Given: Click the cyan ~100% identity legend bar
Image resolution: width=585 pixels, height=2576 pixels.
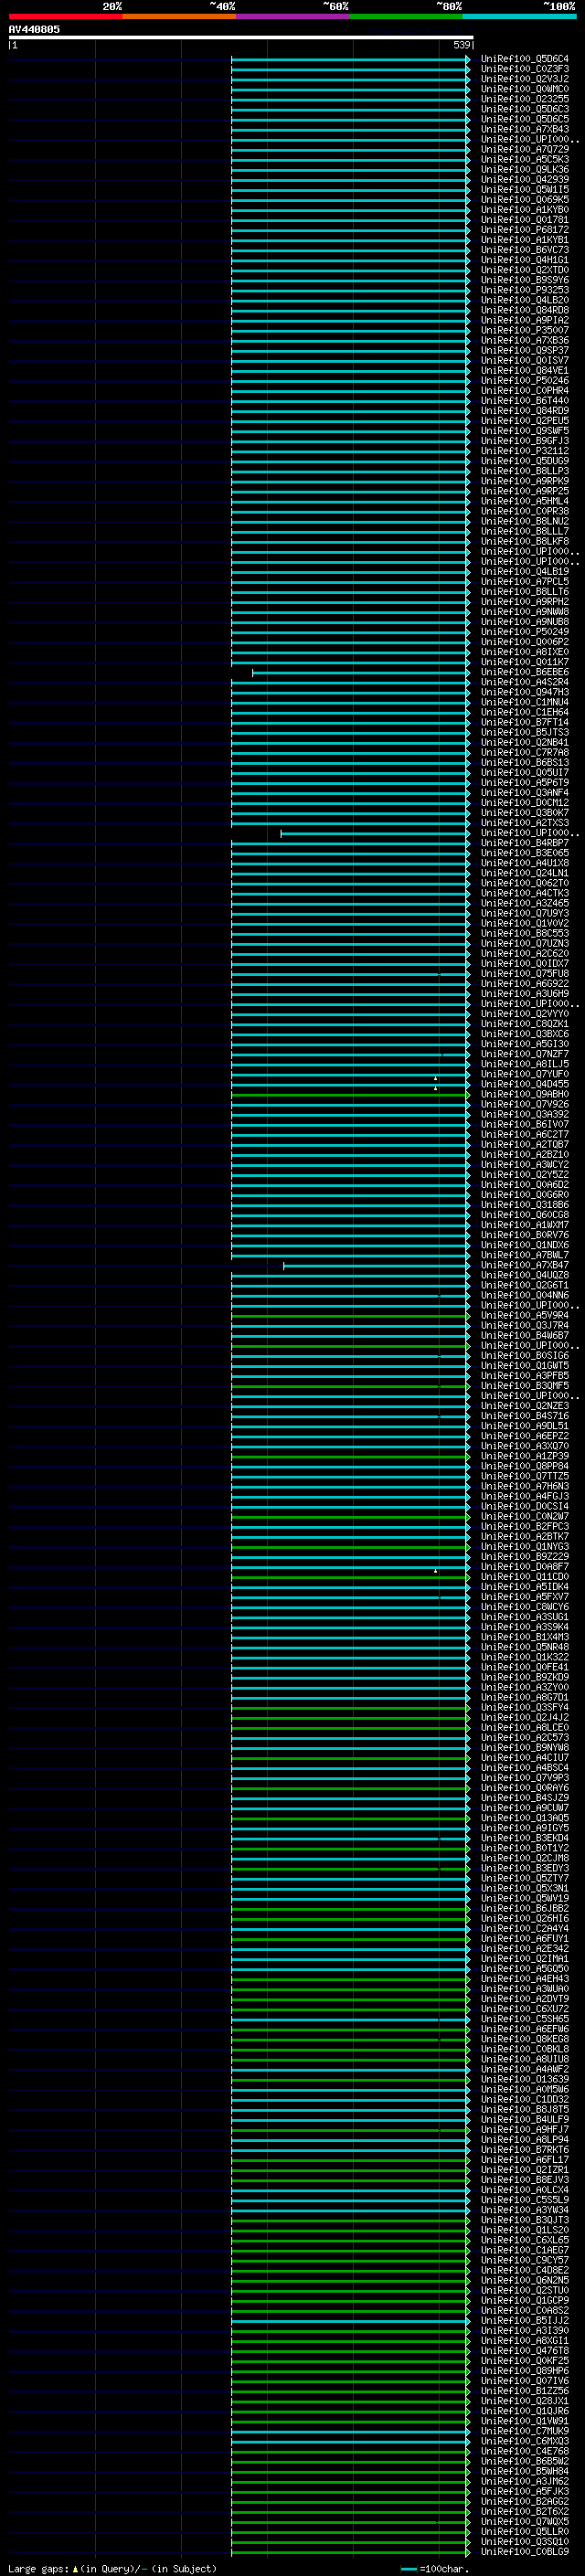Looking at the screenshot, I should tap(520, 16).
